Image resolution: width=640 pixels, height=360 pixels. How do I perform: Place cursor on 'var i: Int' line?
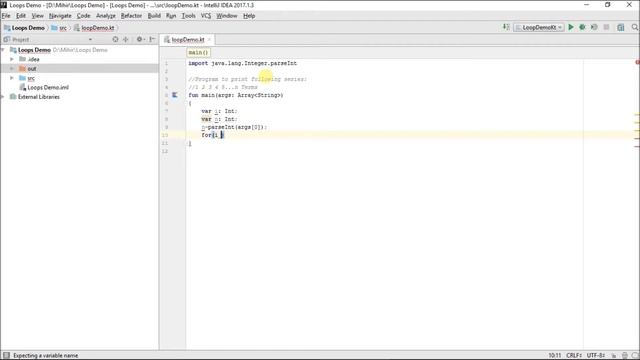pos(219,111)
